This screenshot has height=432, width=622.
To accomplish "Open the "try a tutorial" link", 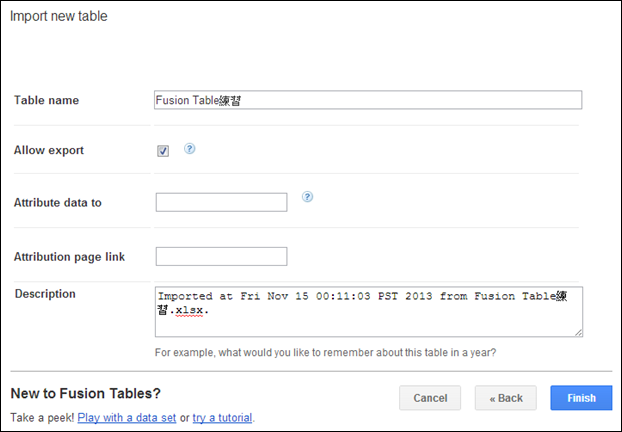I will (x=222, y=417).
